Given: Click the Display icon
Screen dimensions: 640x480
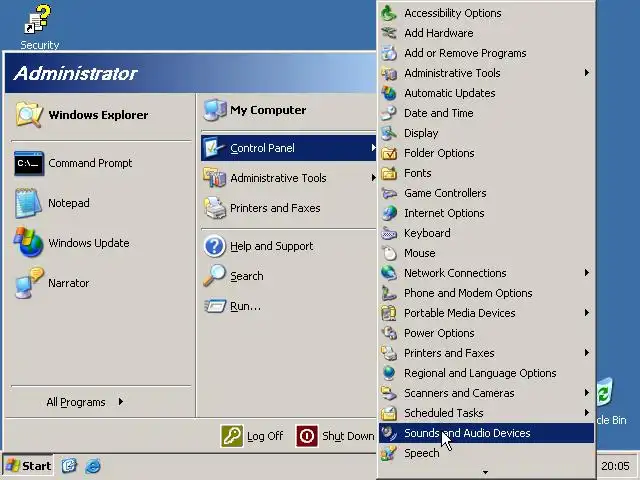Looking at the screenshot, I should 389,133.
